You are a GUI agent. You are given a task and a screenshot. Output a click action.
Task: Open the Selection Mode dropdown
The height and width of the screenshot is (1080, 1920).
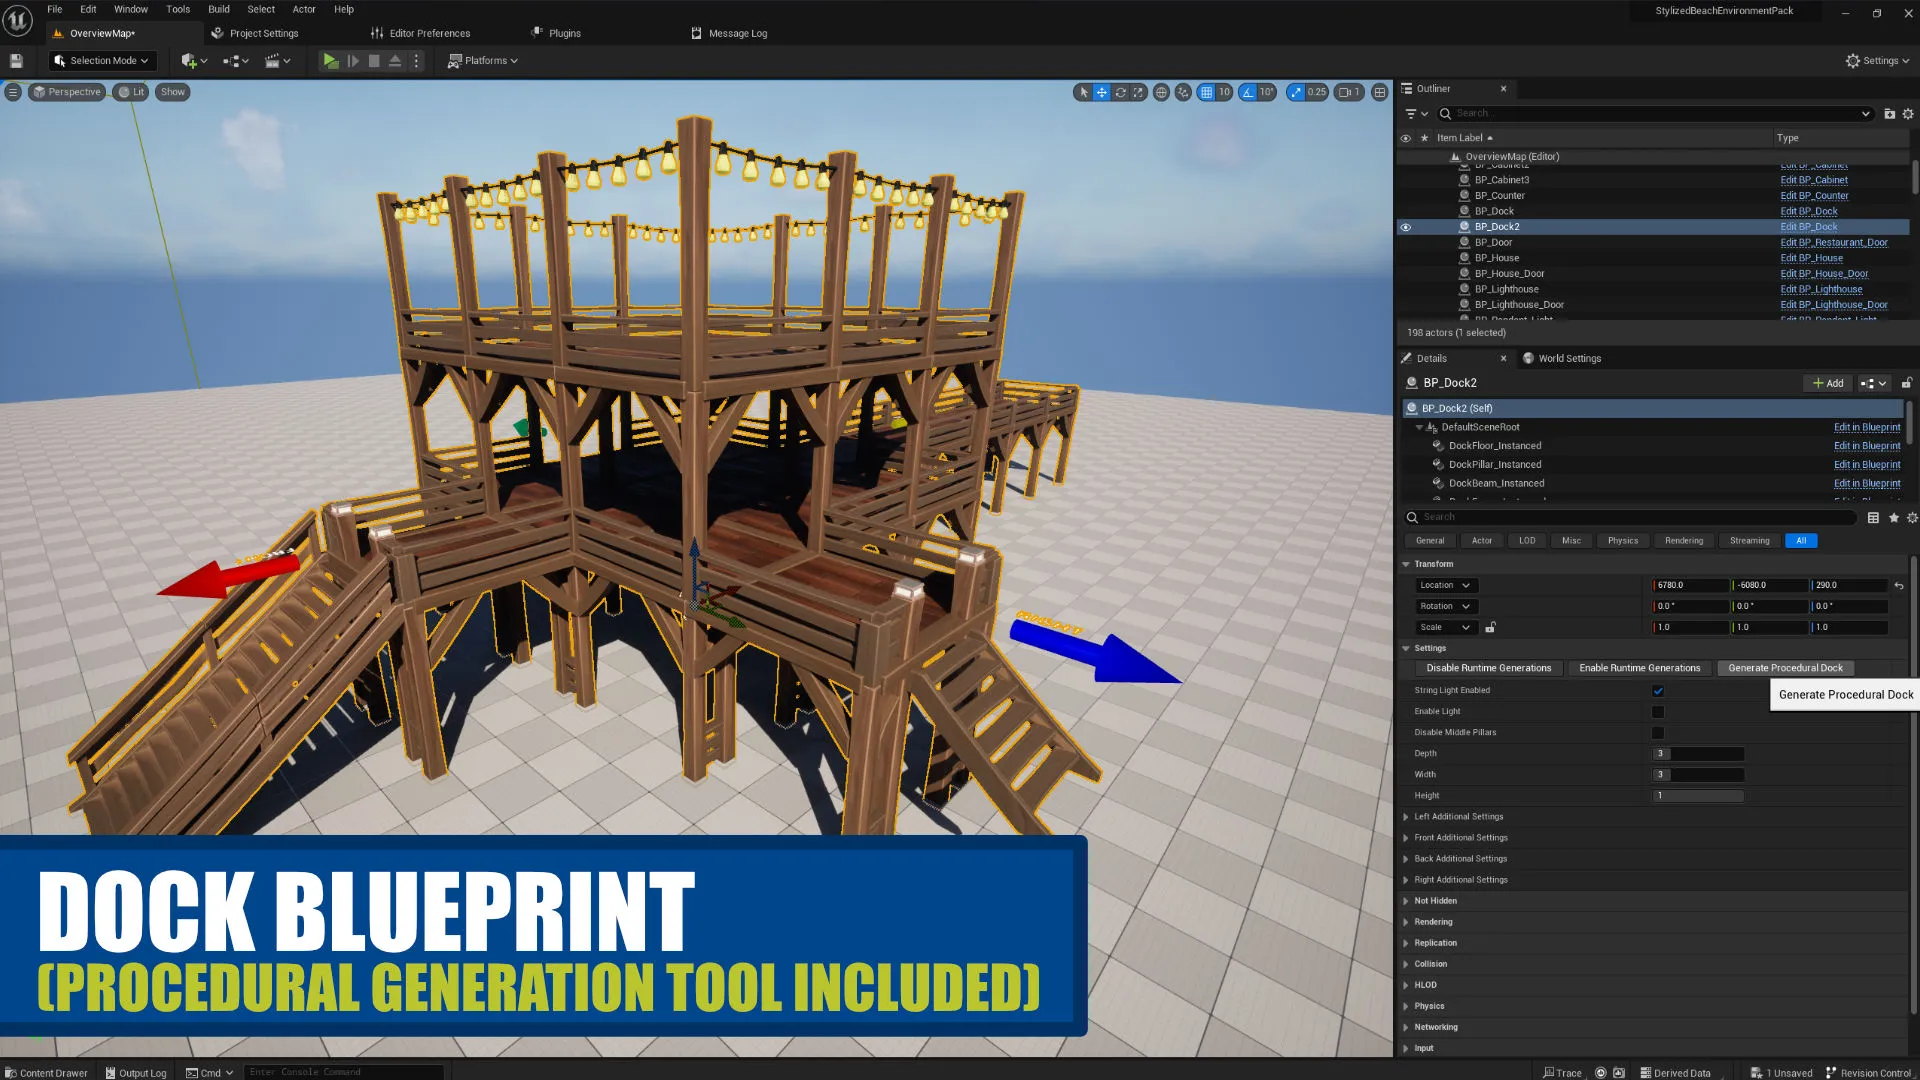(x=102, y=61)
